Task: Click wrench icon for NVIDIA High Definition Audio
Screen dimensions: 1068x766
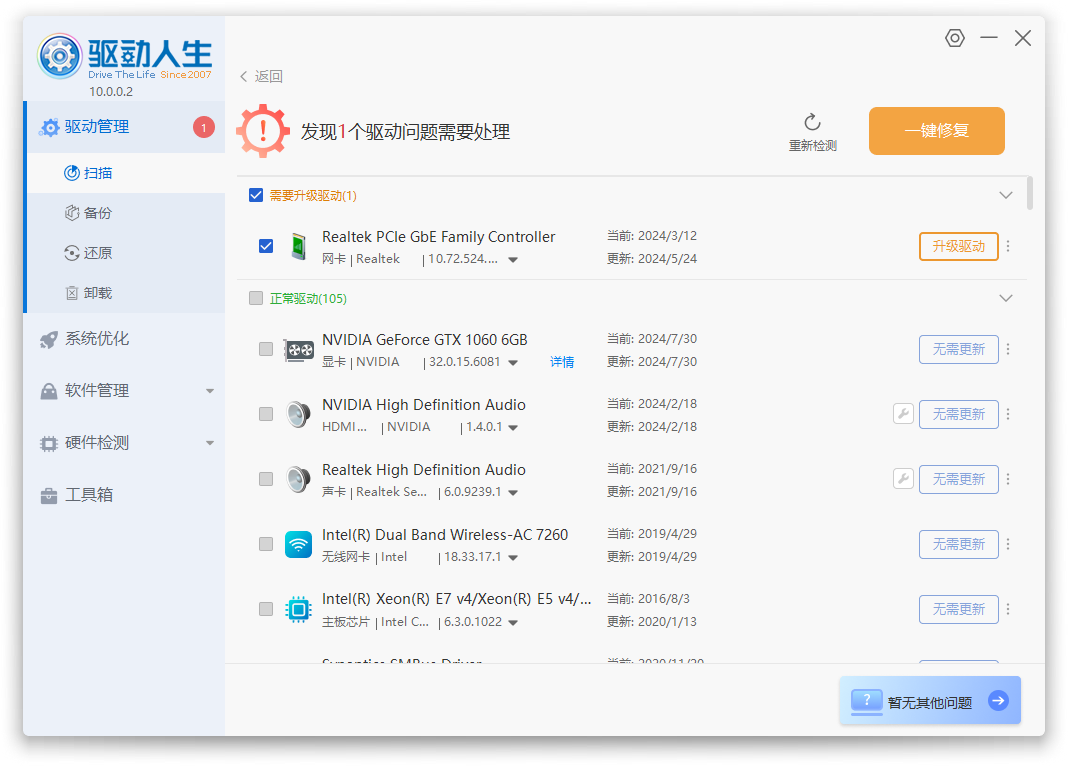Action: (903, 414)
